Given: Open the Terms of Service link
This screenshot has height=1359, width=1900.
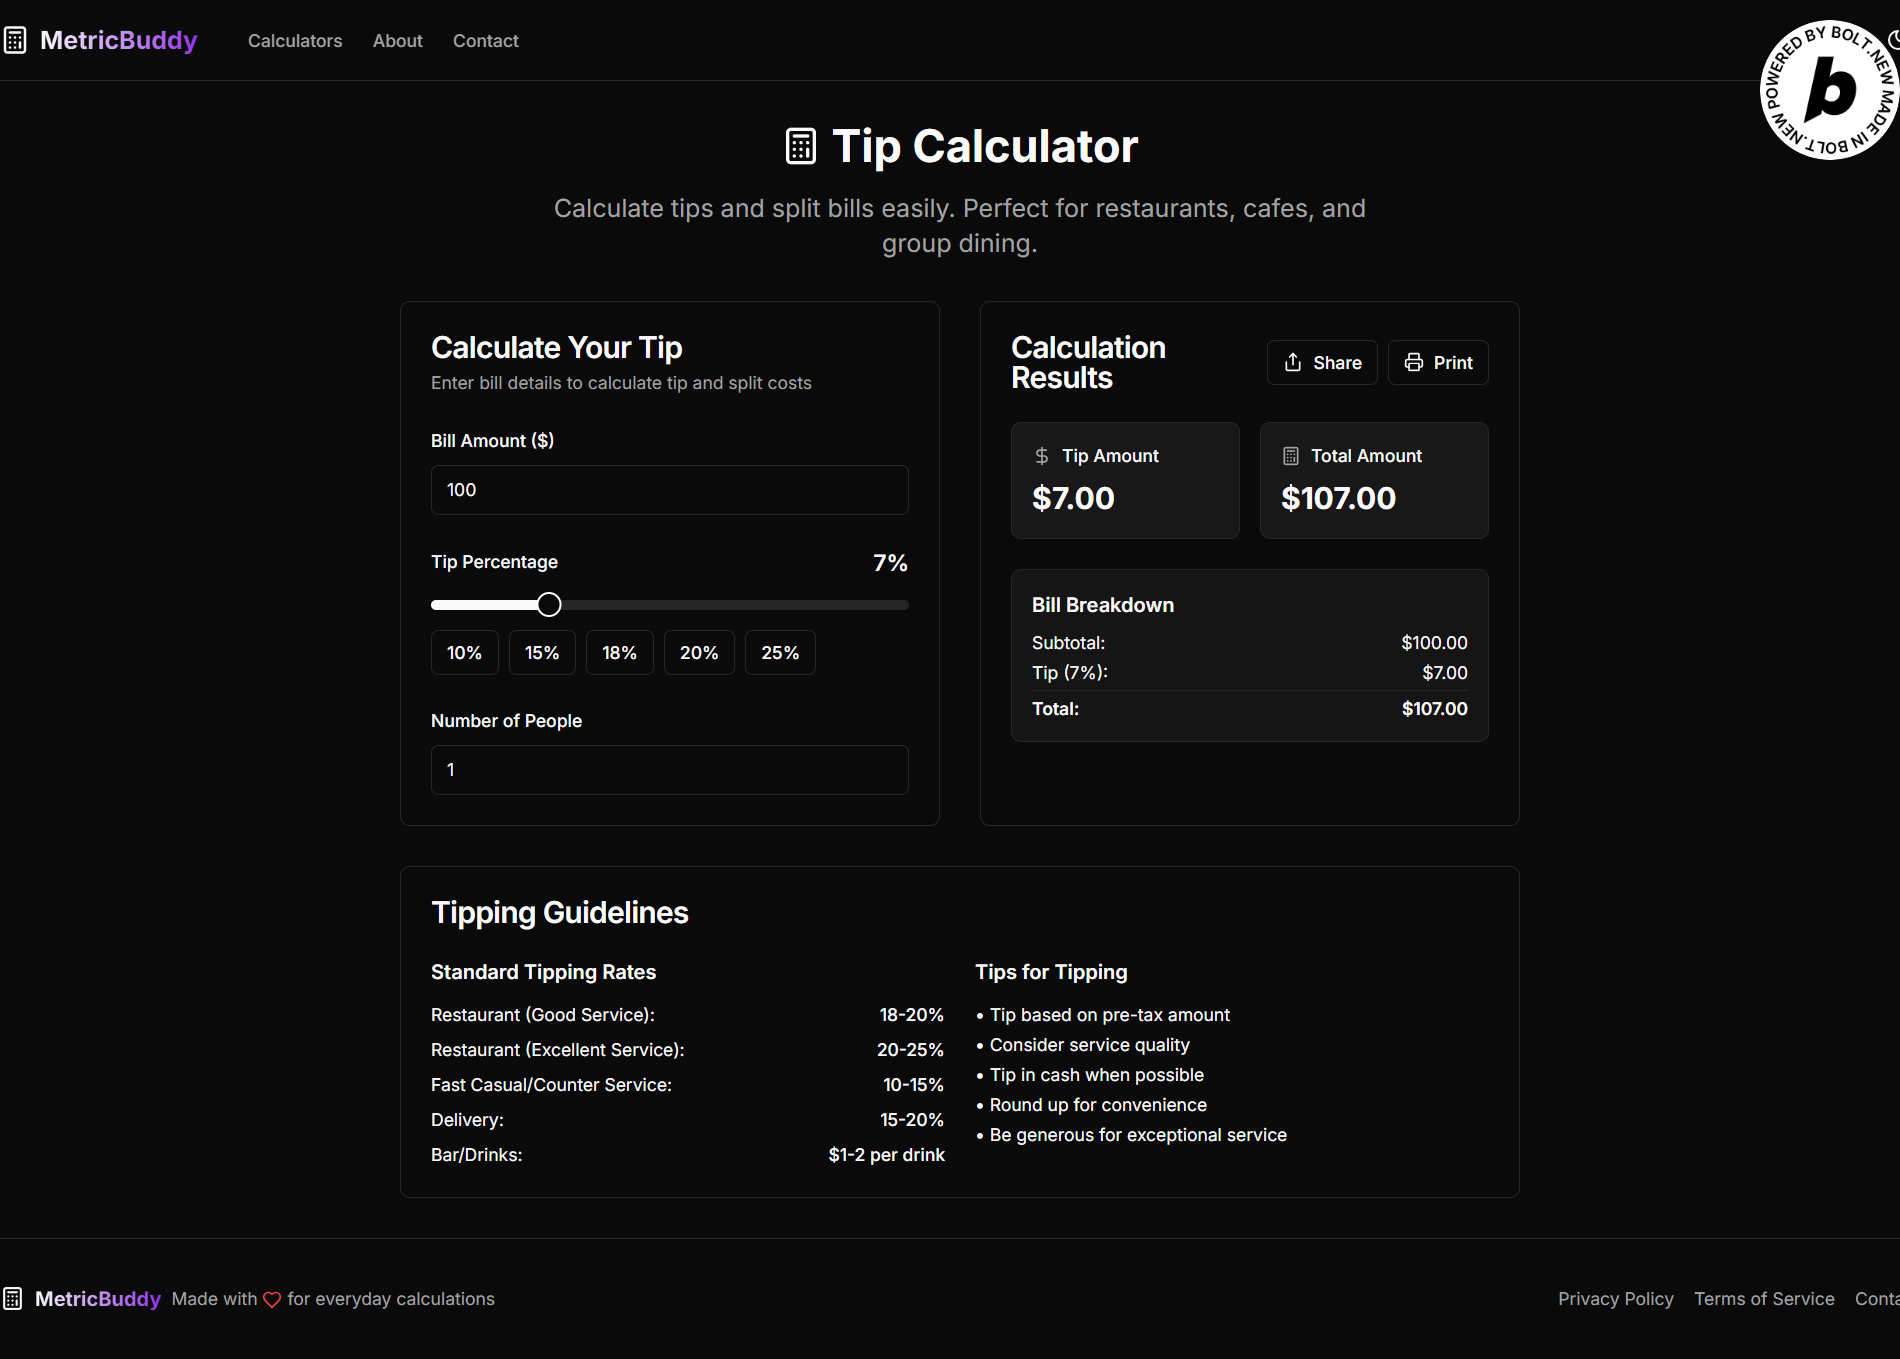Looking at the screenshot, I should 1764,1299.
